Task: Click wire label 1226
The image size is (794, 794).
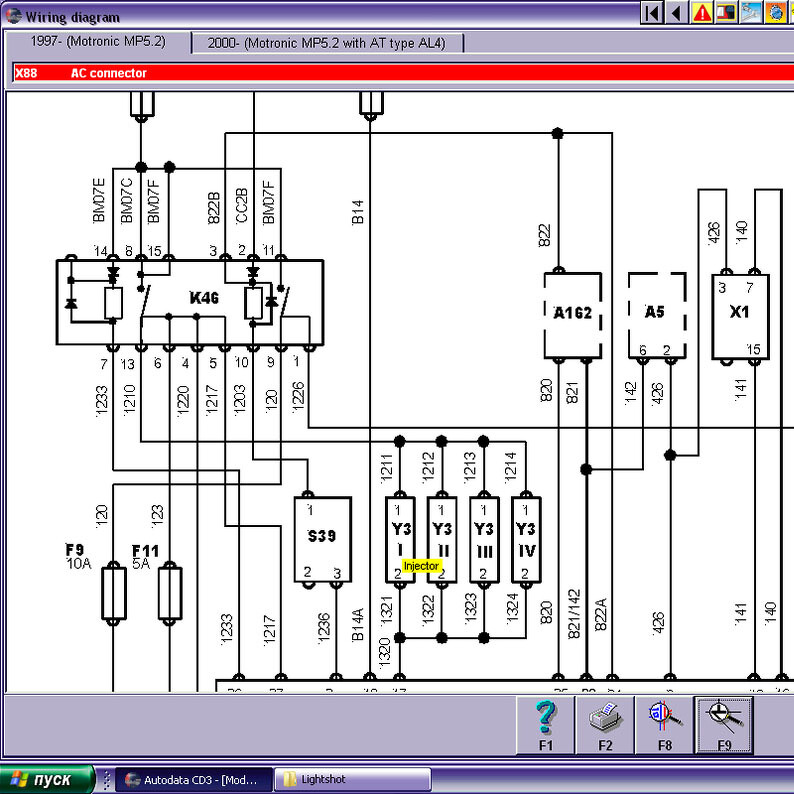Action: (298, 398)
